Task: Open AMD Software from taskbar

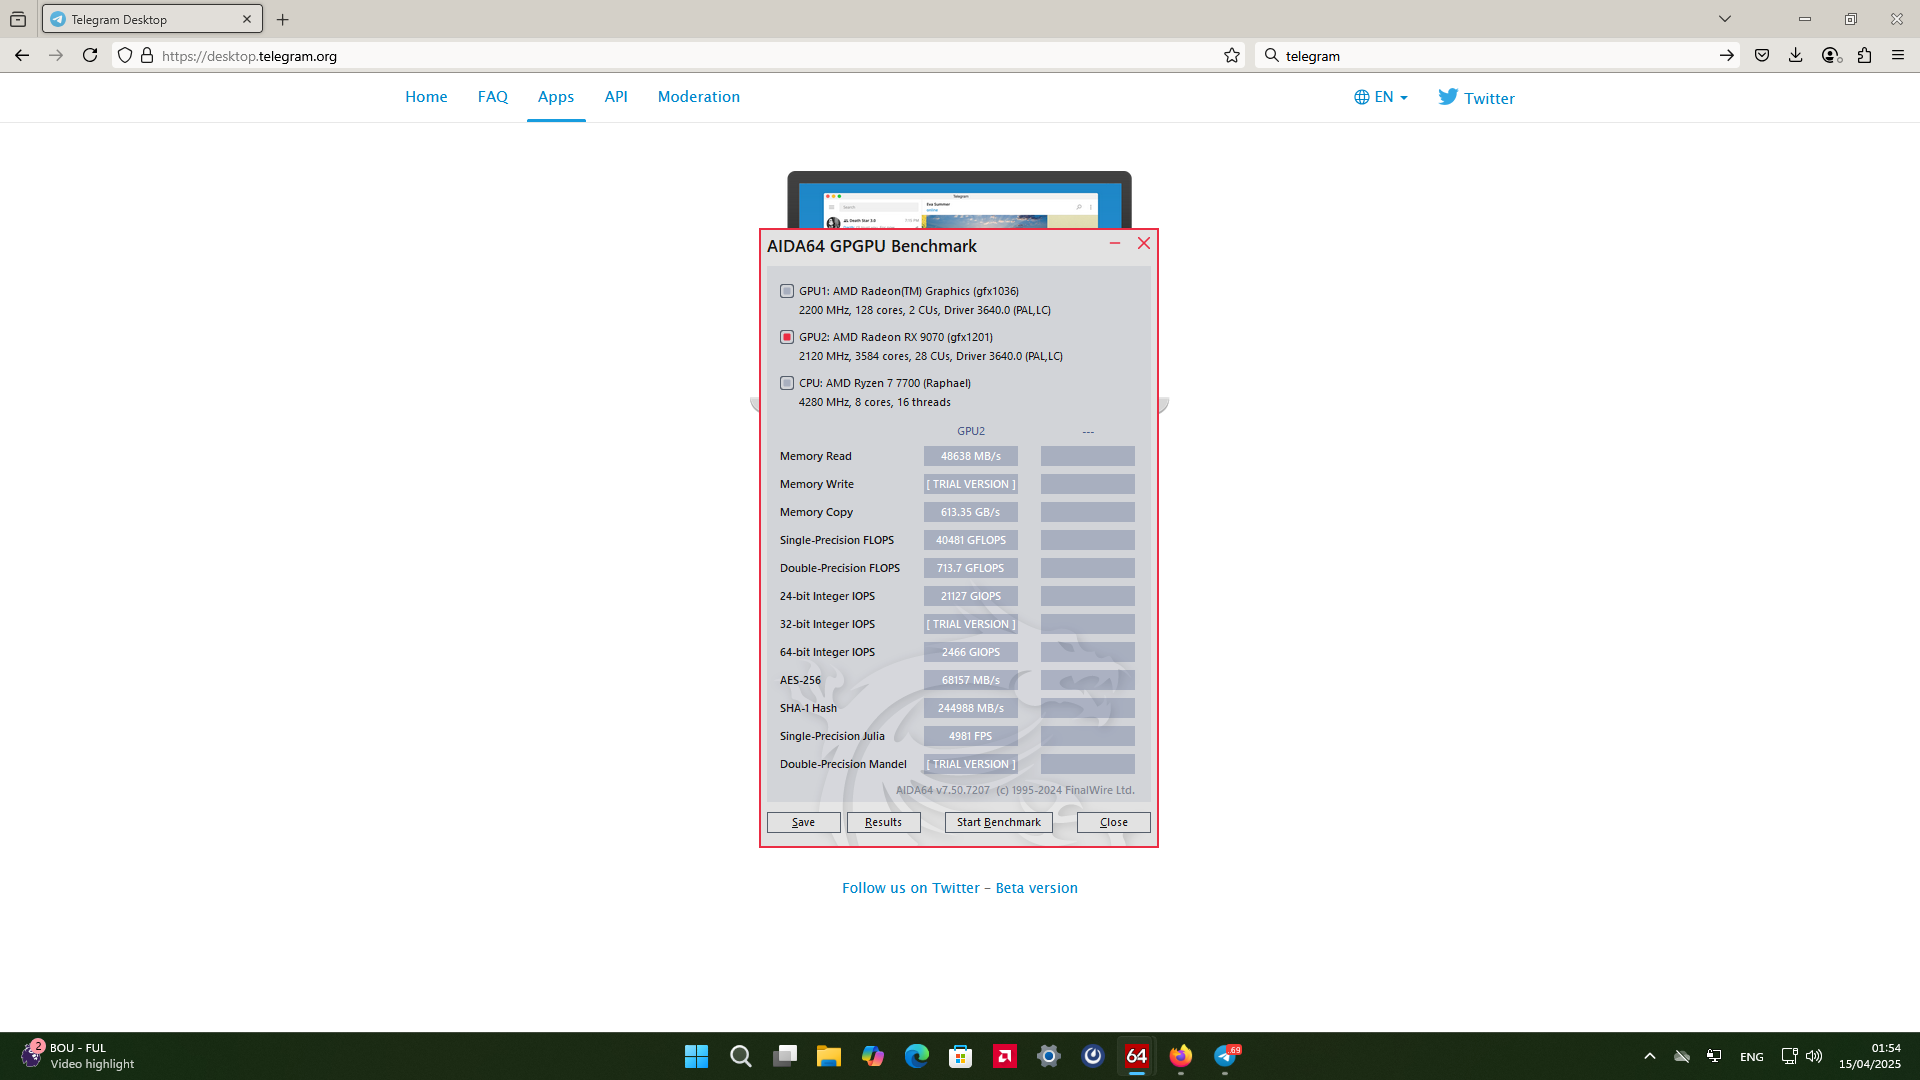Action: (1005, 1056)
